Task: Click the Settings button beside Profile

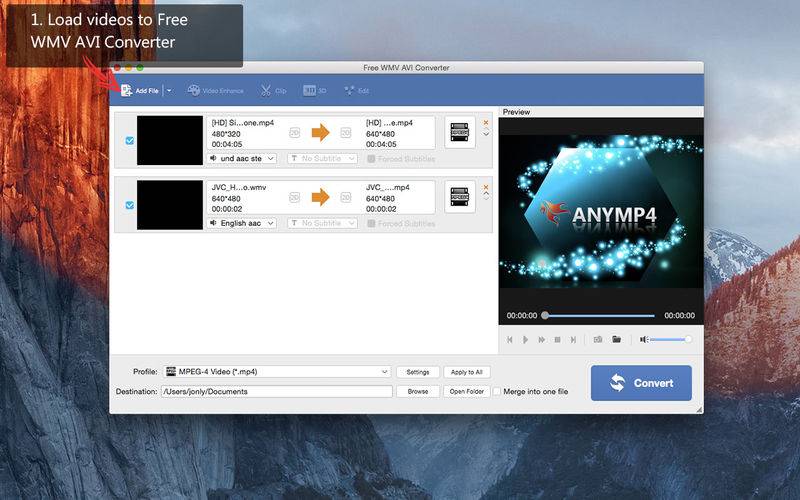Action: pyautogui.click(x=418, y=372)
